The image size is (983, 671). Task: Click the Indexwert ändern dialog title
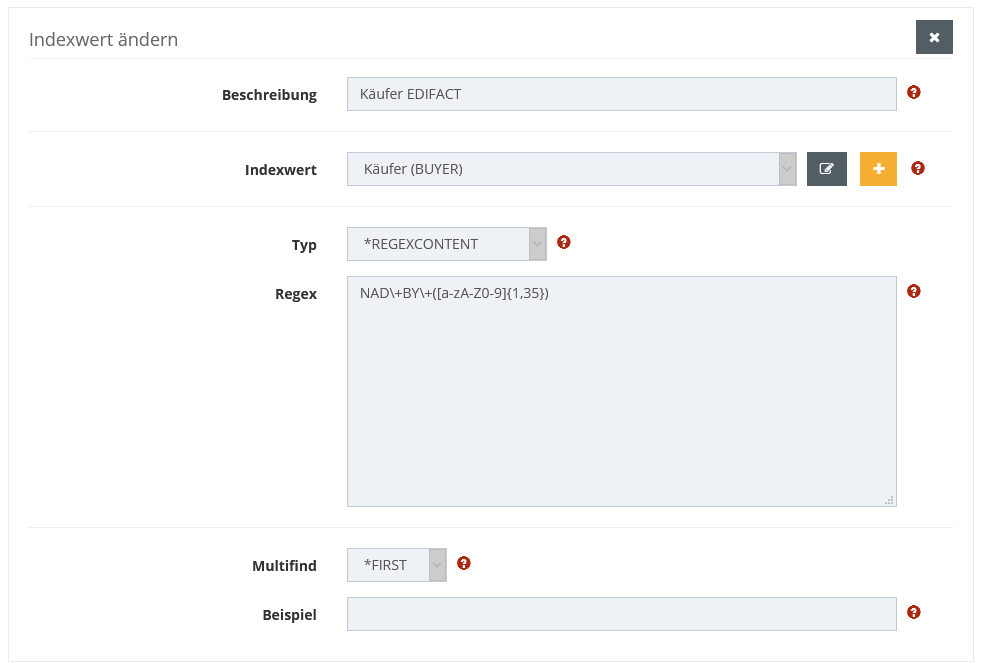click(x=103, y=40)
